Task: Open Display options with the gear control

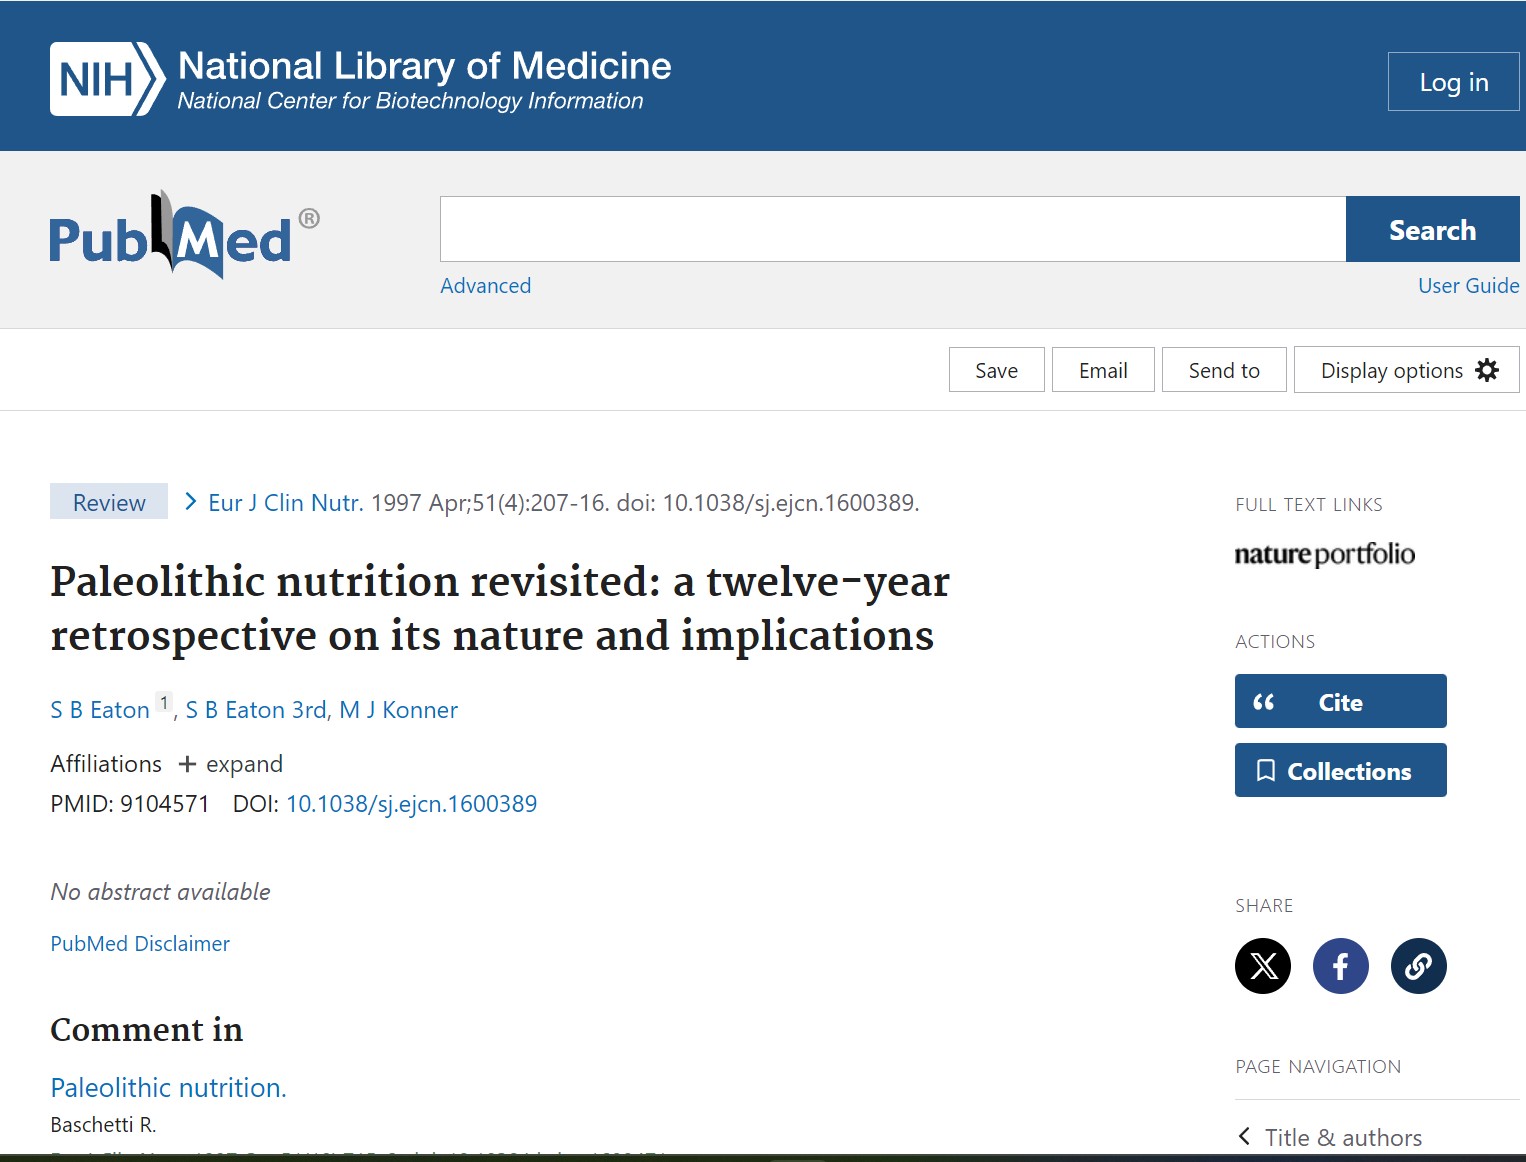Action: coord(1406,369)
